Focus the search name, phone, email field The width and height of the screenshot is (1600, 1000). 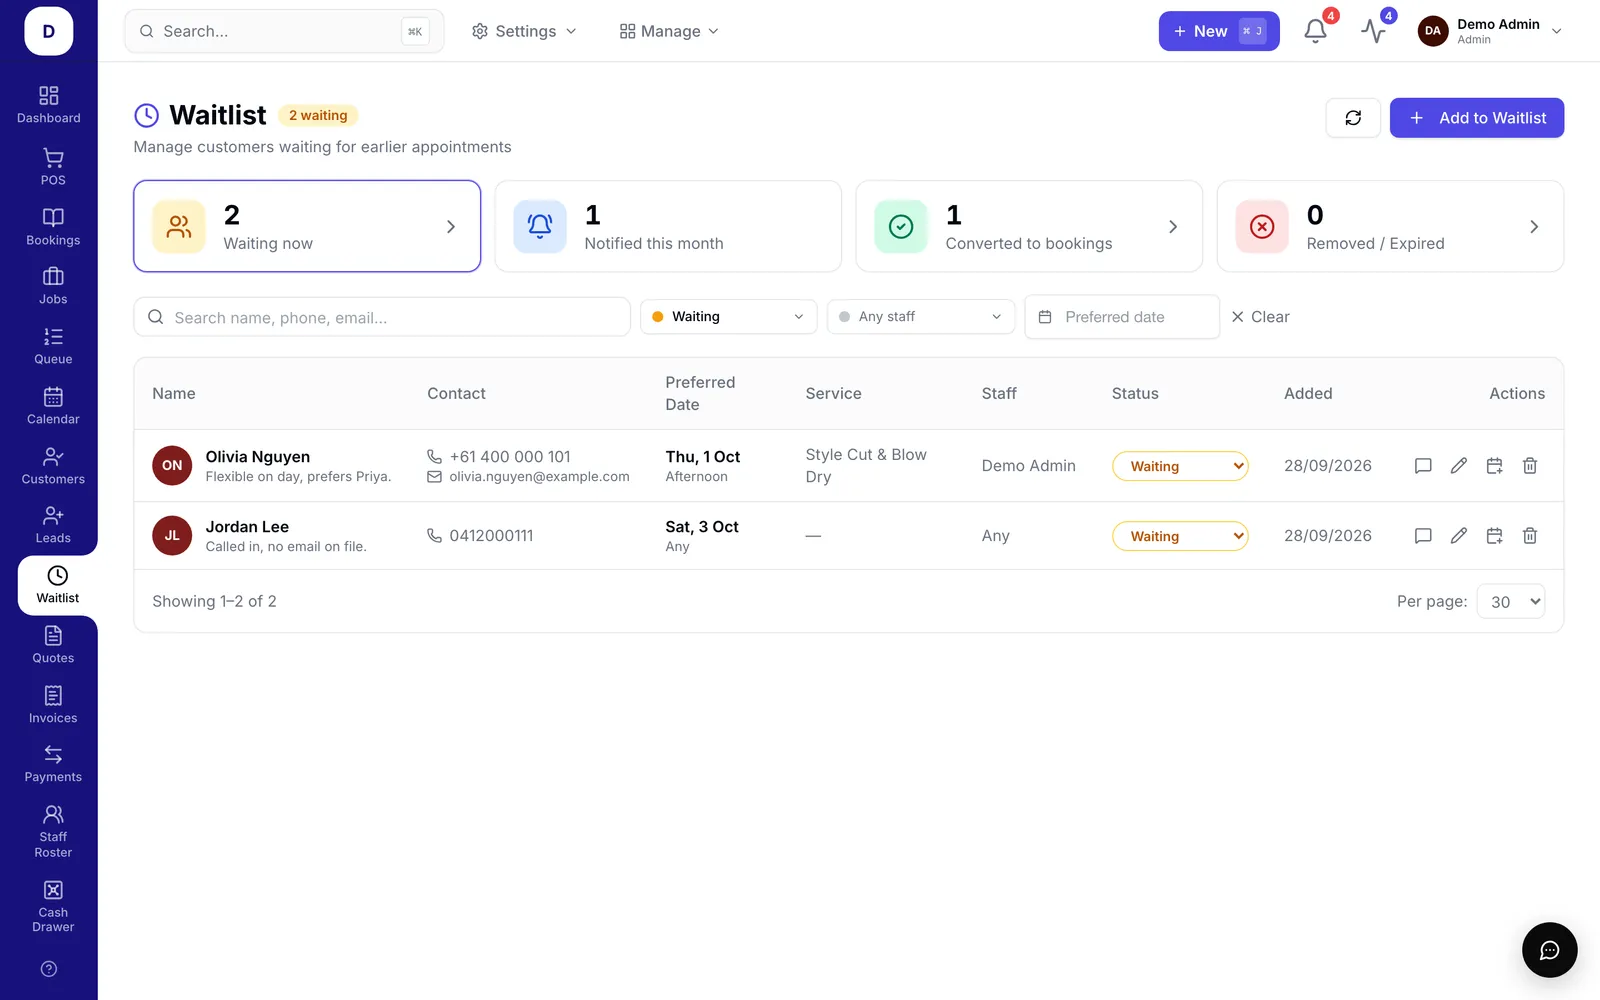click(x=382, y=317)
